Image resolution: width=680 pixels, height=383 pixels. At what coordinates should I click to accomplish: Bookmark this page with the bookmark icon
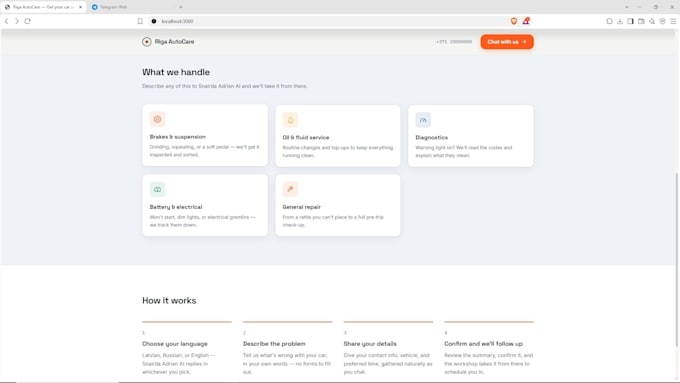140,21
